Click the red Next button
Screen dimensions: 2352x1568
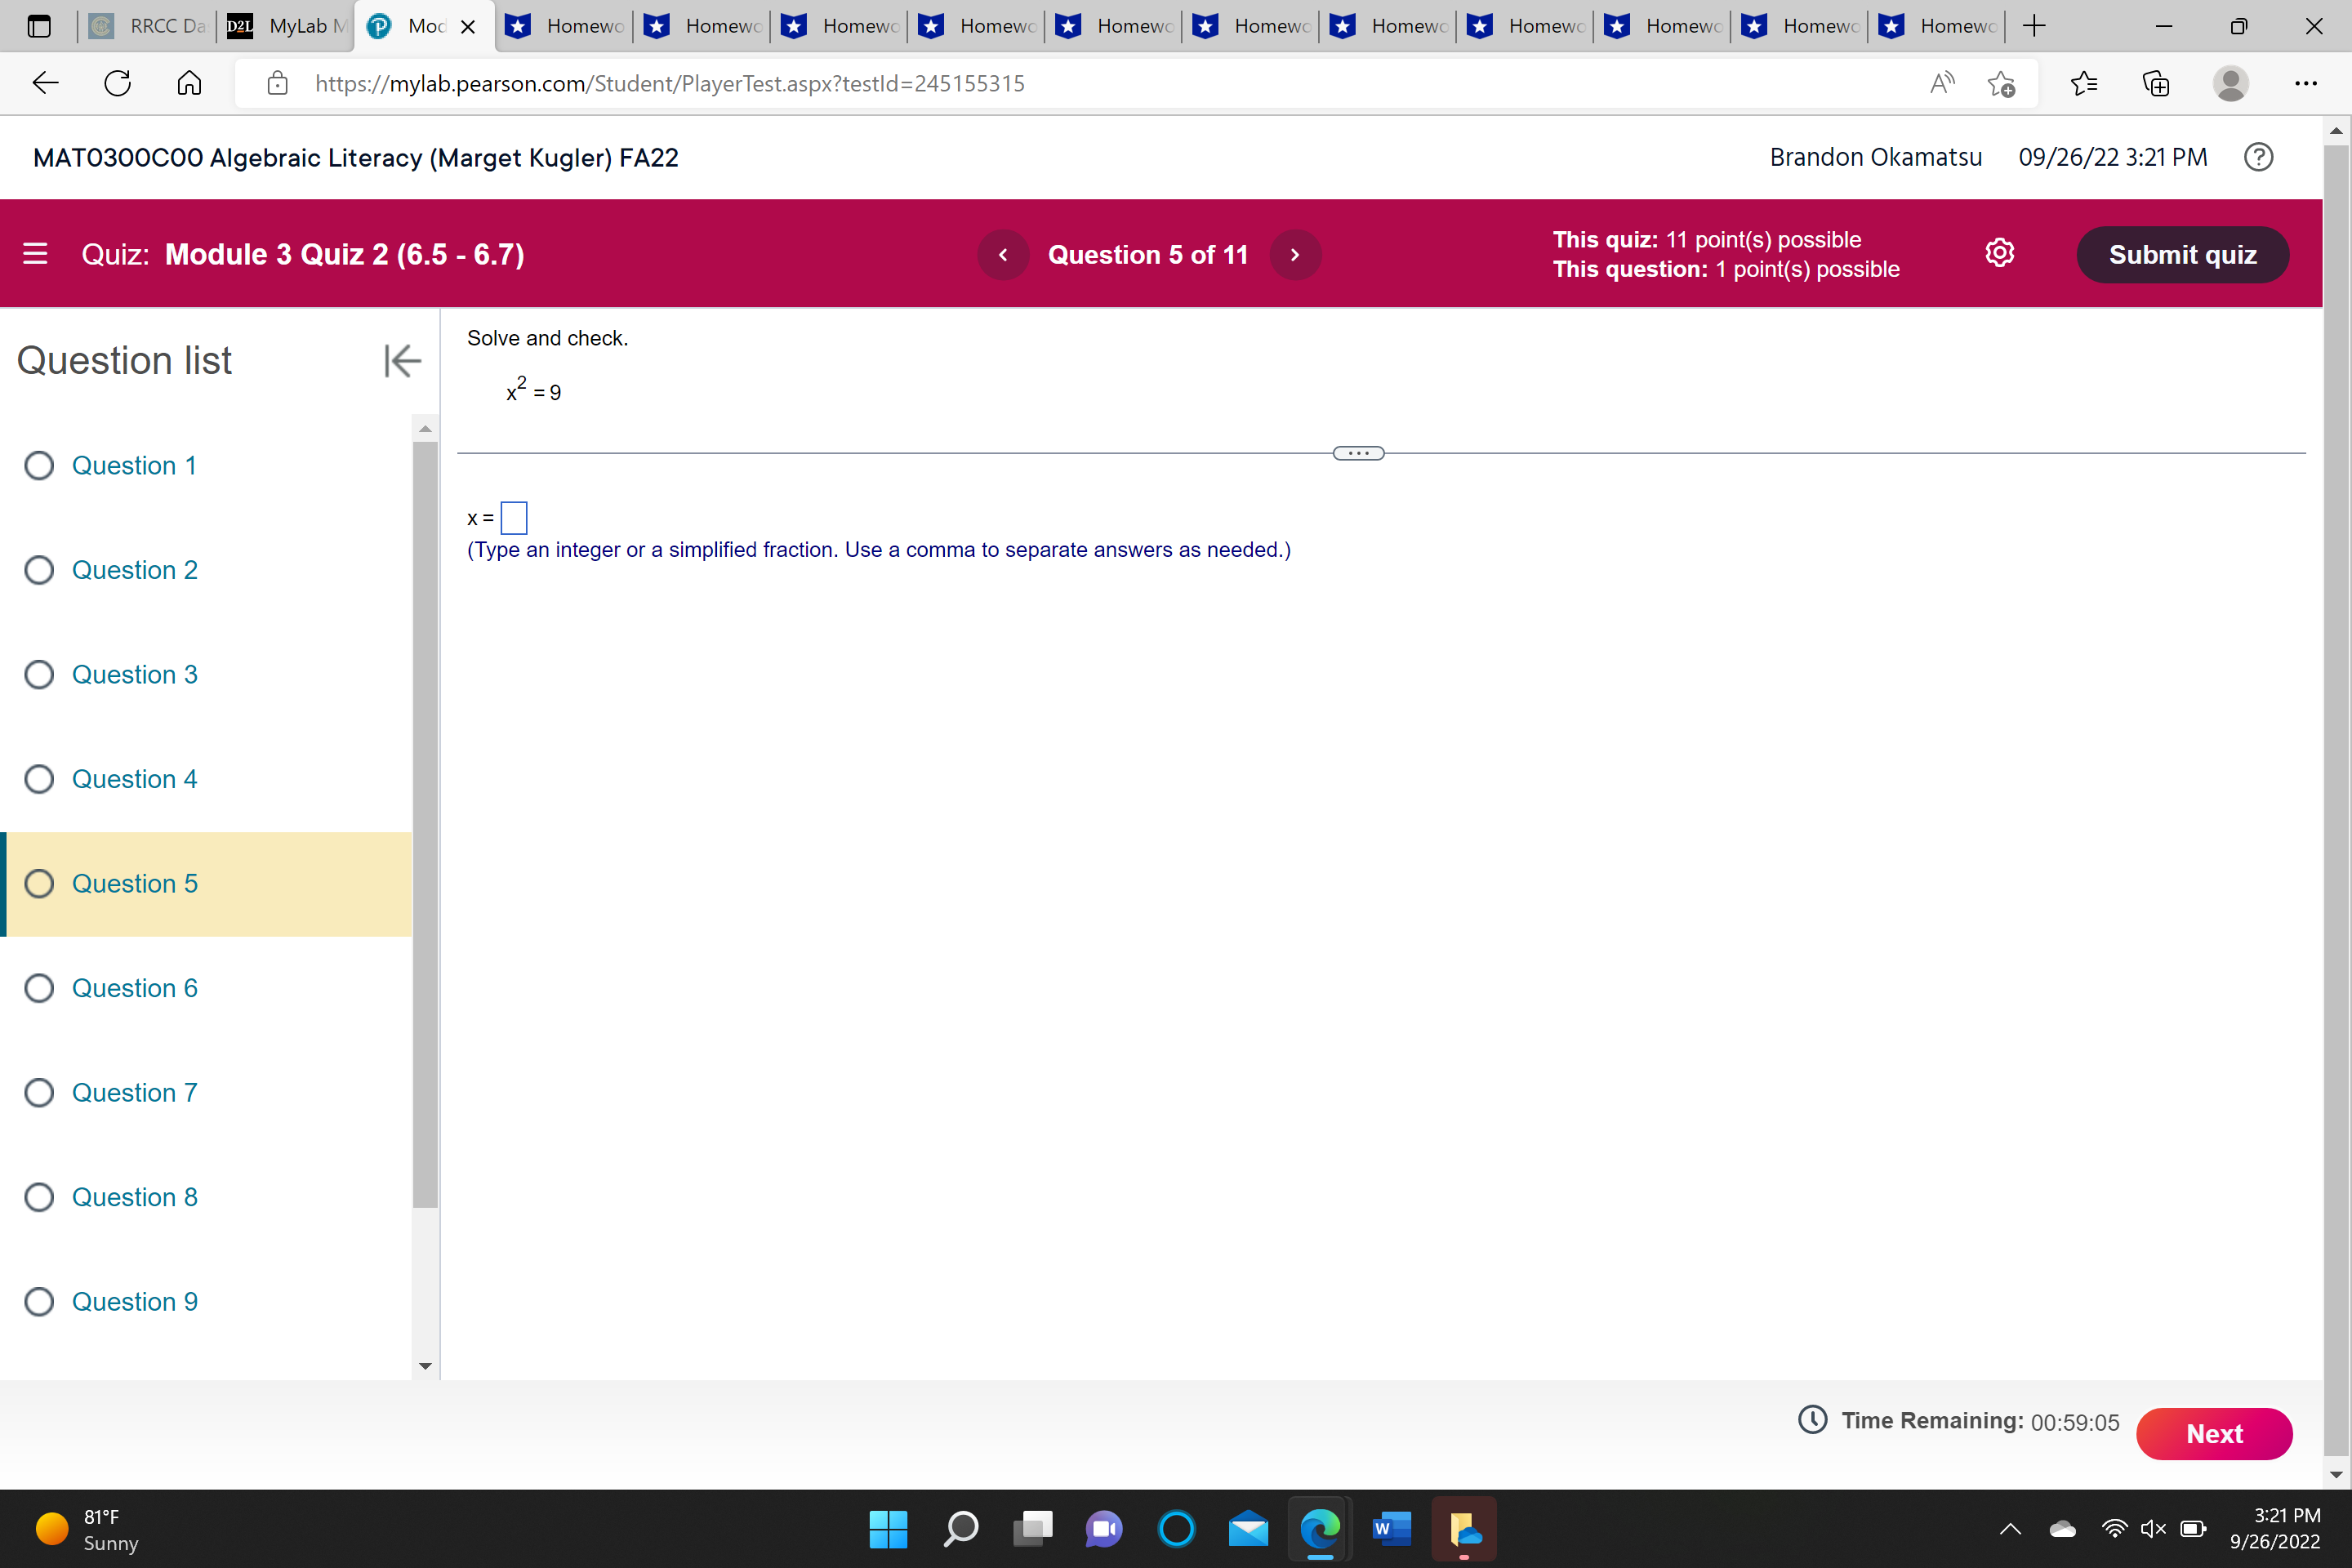coord(2213,1433)
